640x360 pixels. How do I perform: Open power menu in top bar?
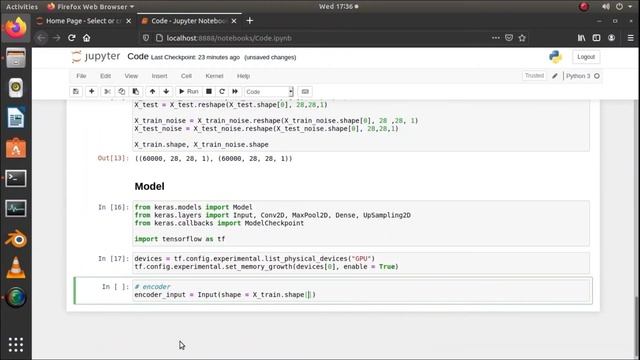pyautogui.click(x=620, y=7)
